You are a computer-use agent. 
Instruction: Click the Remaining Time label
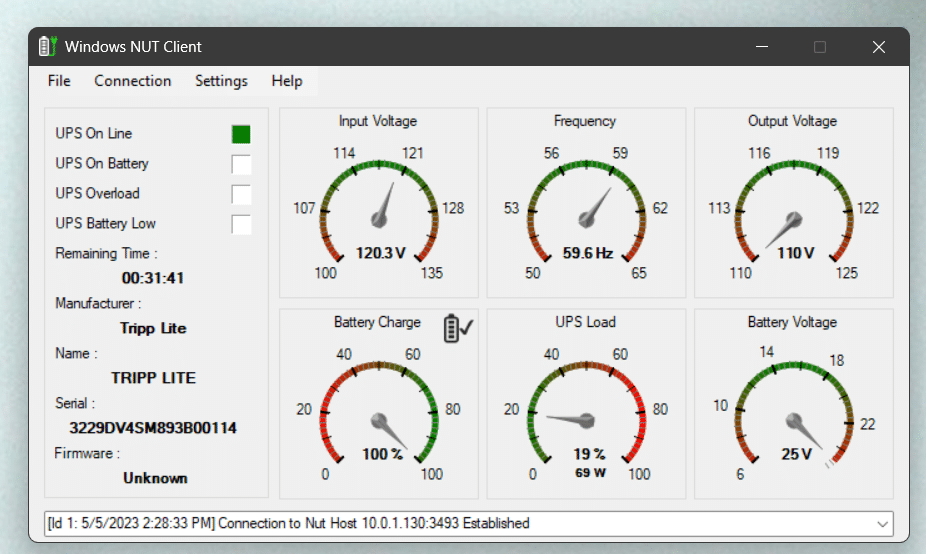(106, 253)
